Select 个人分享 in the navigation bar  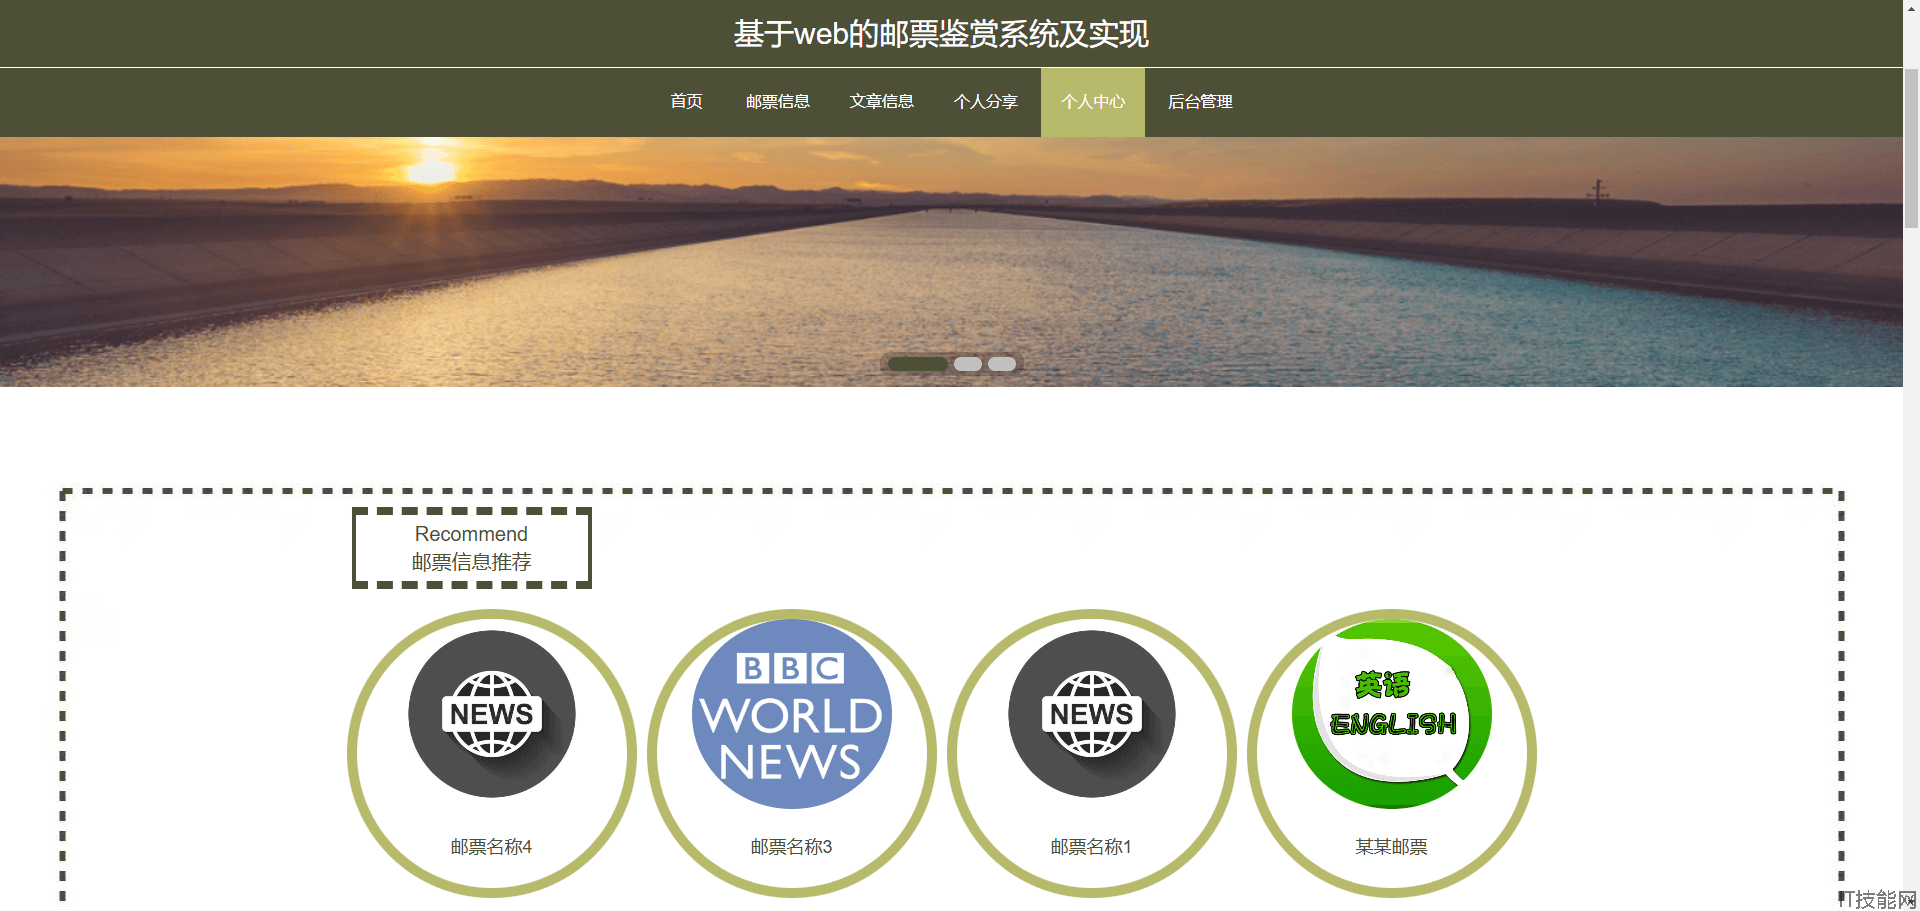pos(986,102)
